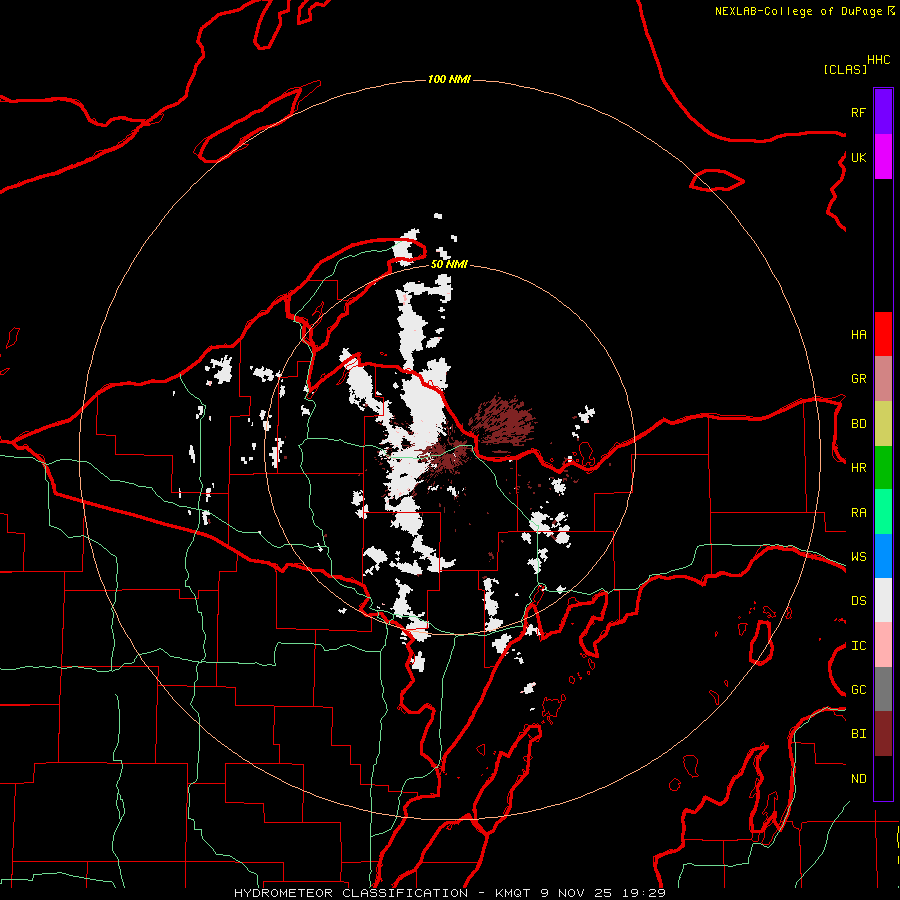The image size is (900, 900).
Task: Select the GR pink-brown legend swatch
Action: [x=883, y=379]
